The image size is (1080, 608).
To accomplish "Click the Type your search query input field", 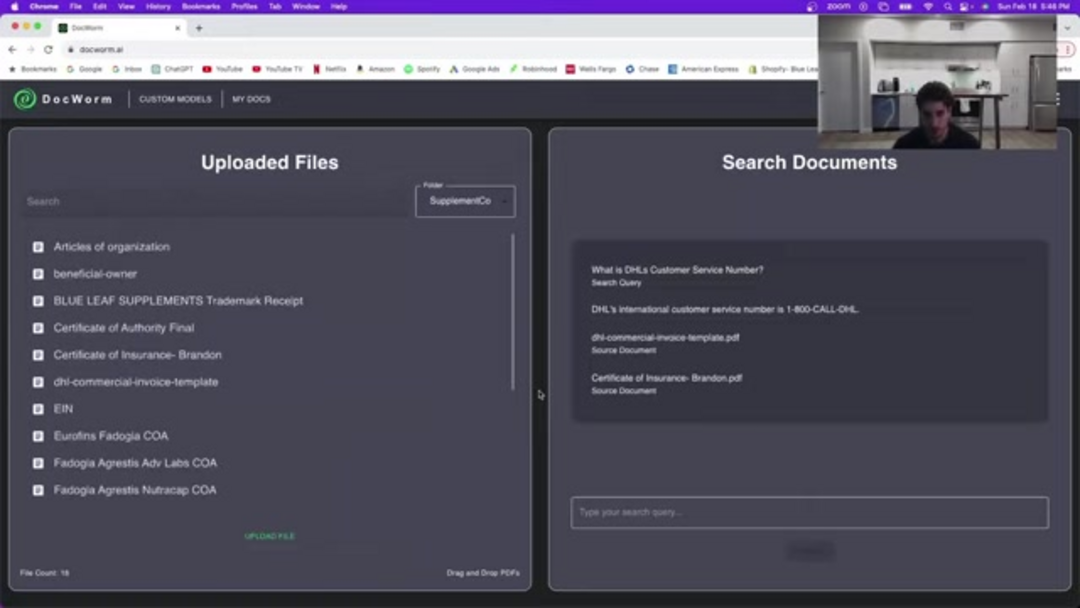I will 810,512.
